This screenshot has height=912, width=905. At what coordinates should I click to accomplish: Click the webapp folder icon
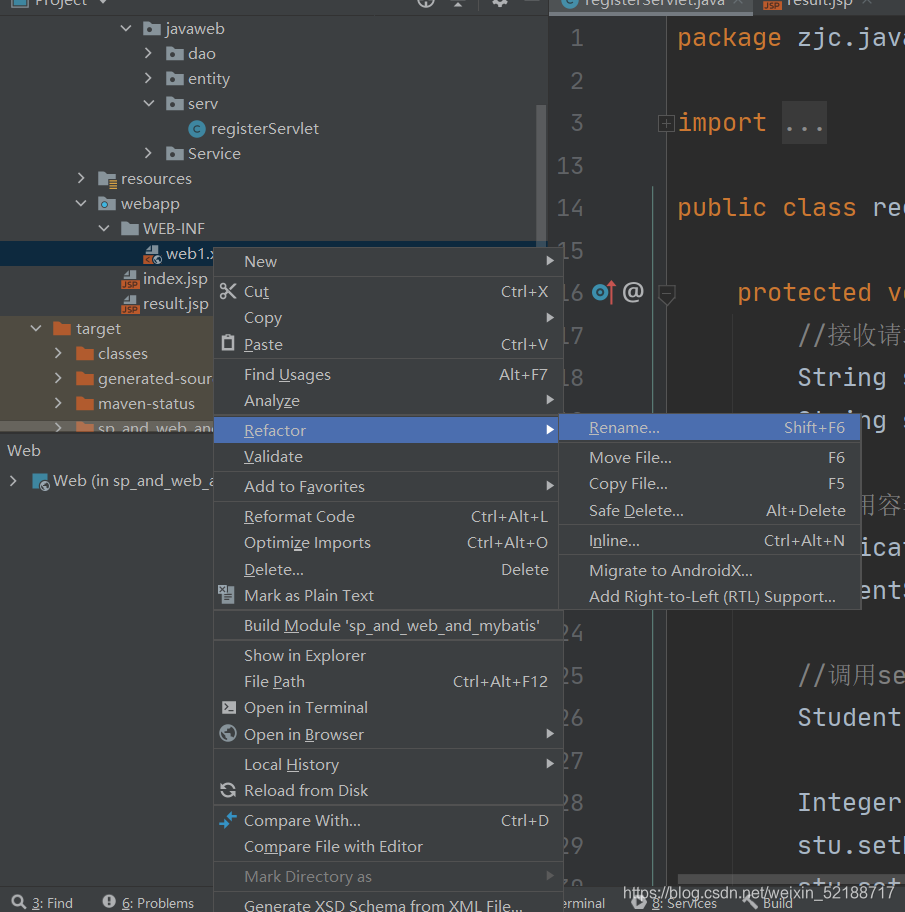tap(106, 204)
